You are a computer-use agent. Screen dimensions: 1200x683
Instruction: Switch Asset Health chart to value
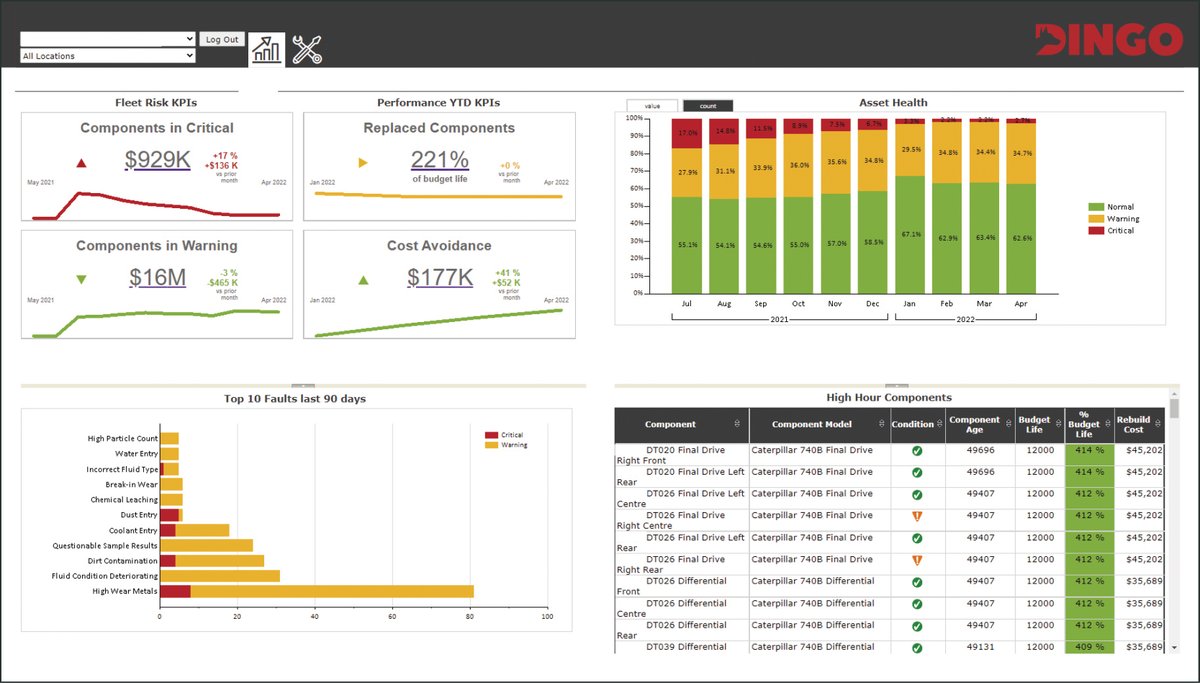click(652, 105)
